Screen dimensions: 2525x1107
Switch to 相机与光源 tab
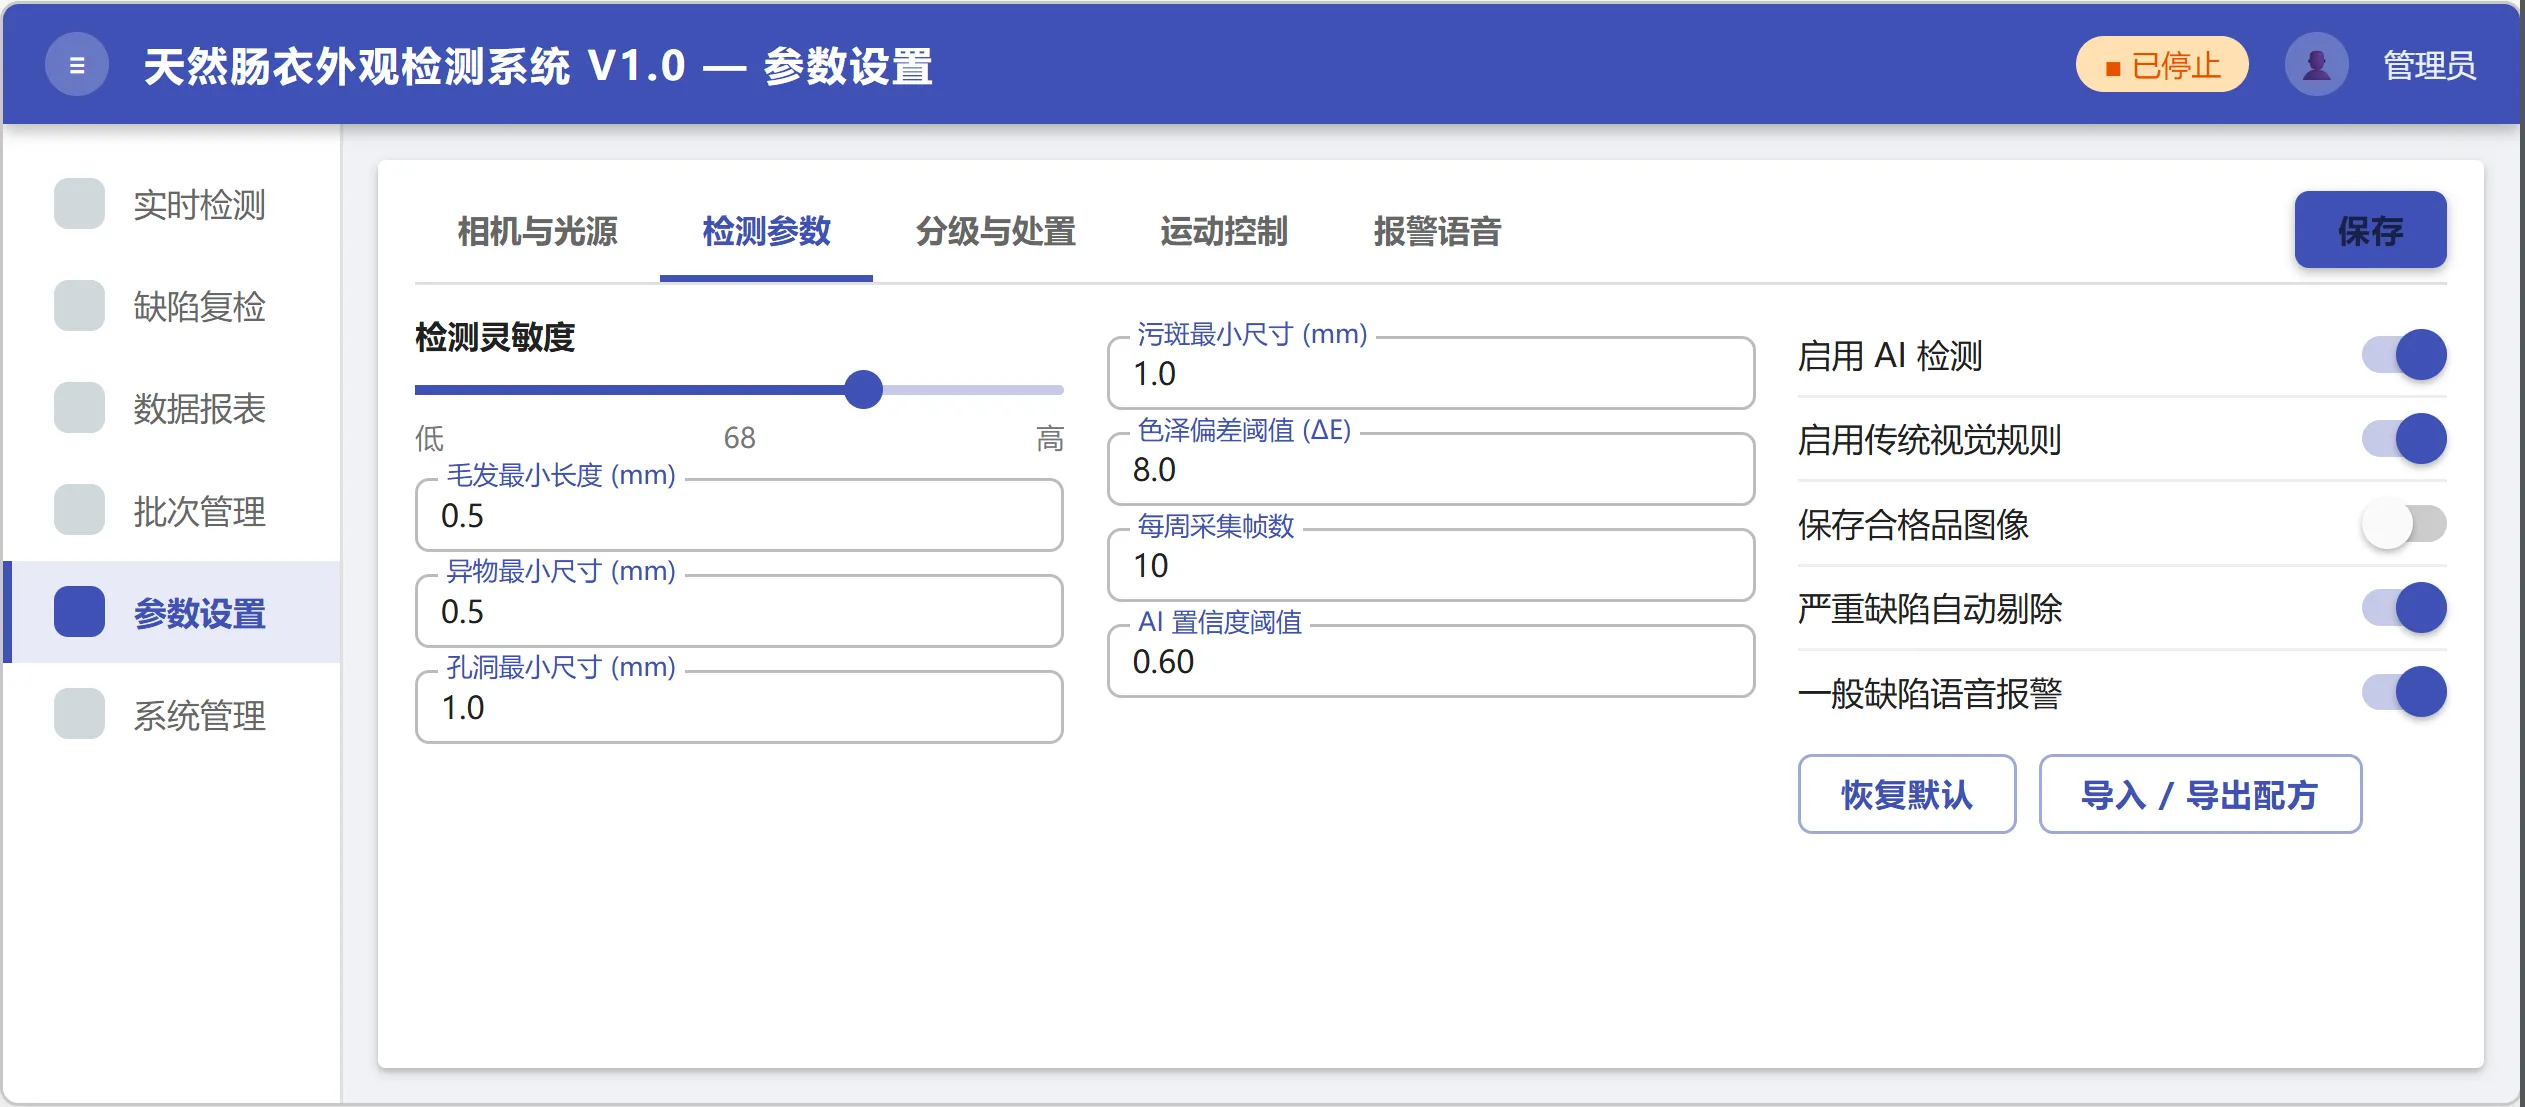(537, 232)
